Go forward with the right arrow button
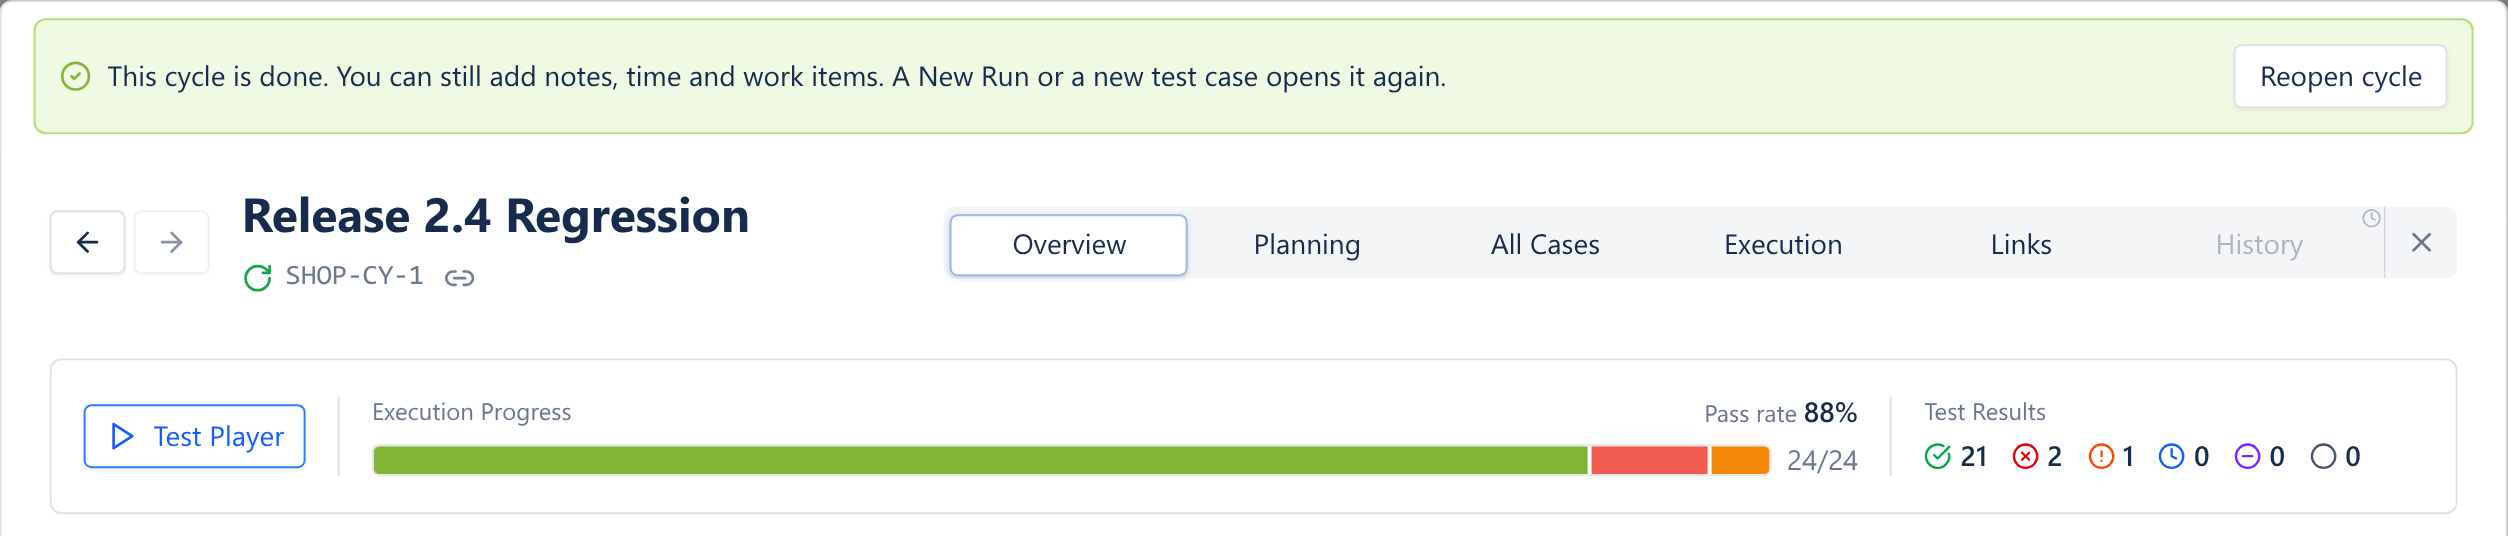2508x536 pixels. (172, 242)
